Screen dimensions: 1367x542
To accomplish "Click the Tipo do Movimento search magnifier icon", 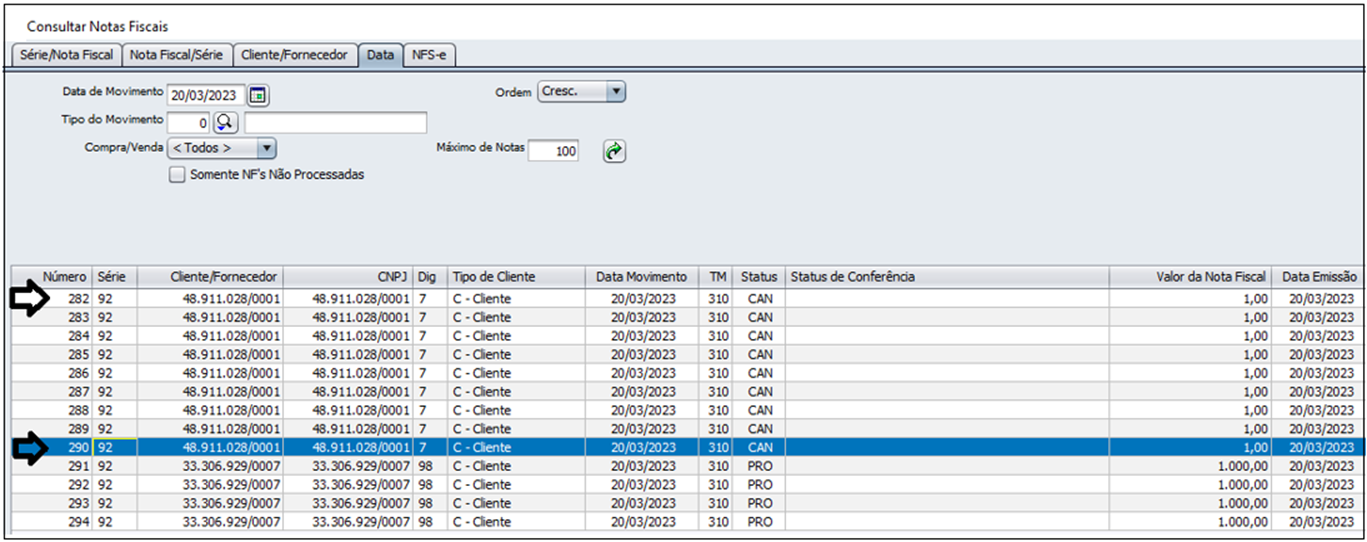I will click(x=225, y=123).
